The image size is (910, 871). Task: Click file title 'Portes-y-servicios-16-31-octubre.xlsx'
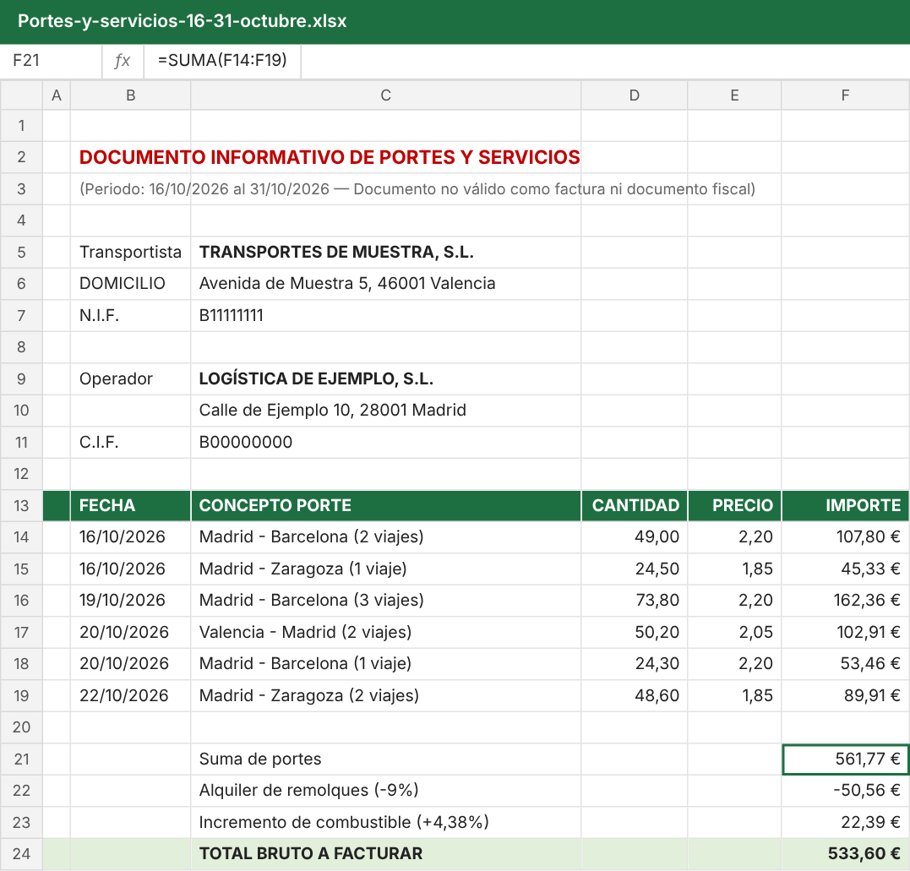click(x=182, y=21)
